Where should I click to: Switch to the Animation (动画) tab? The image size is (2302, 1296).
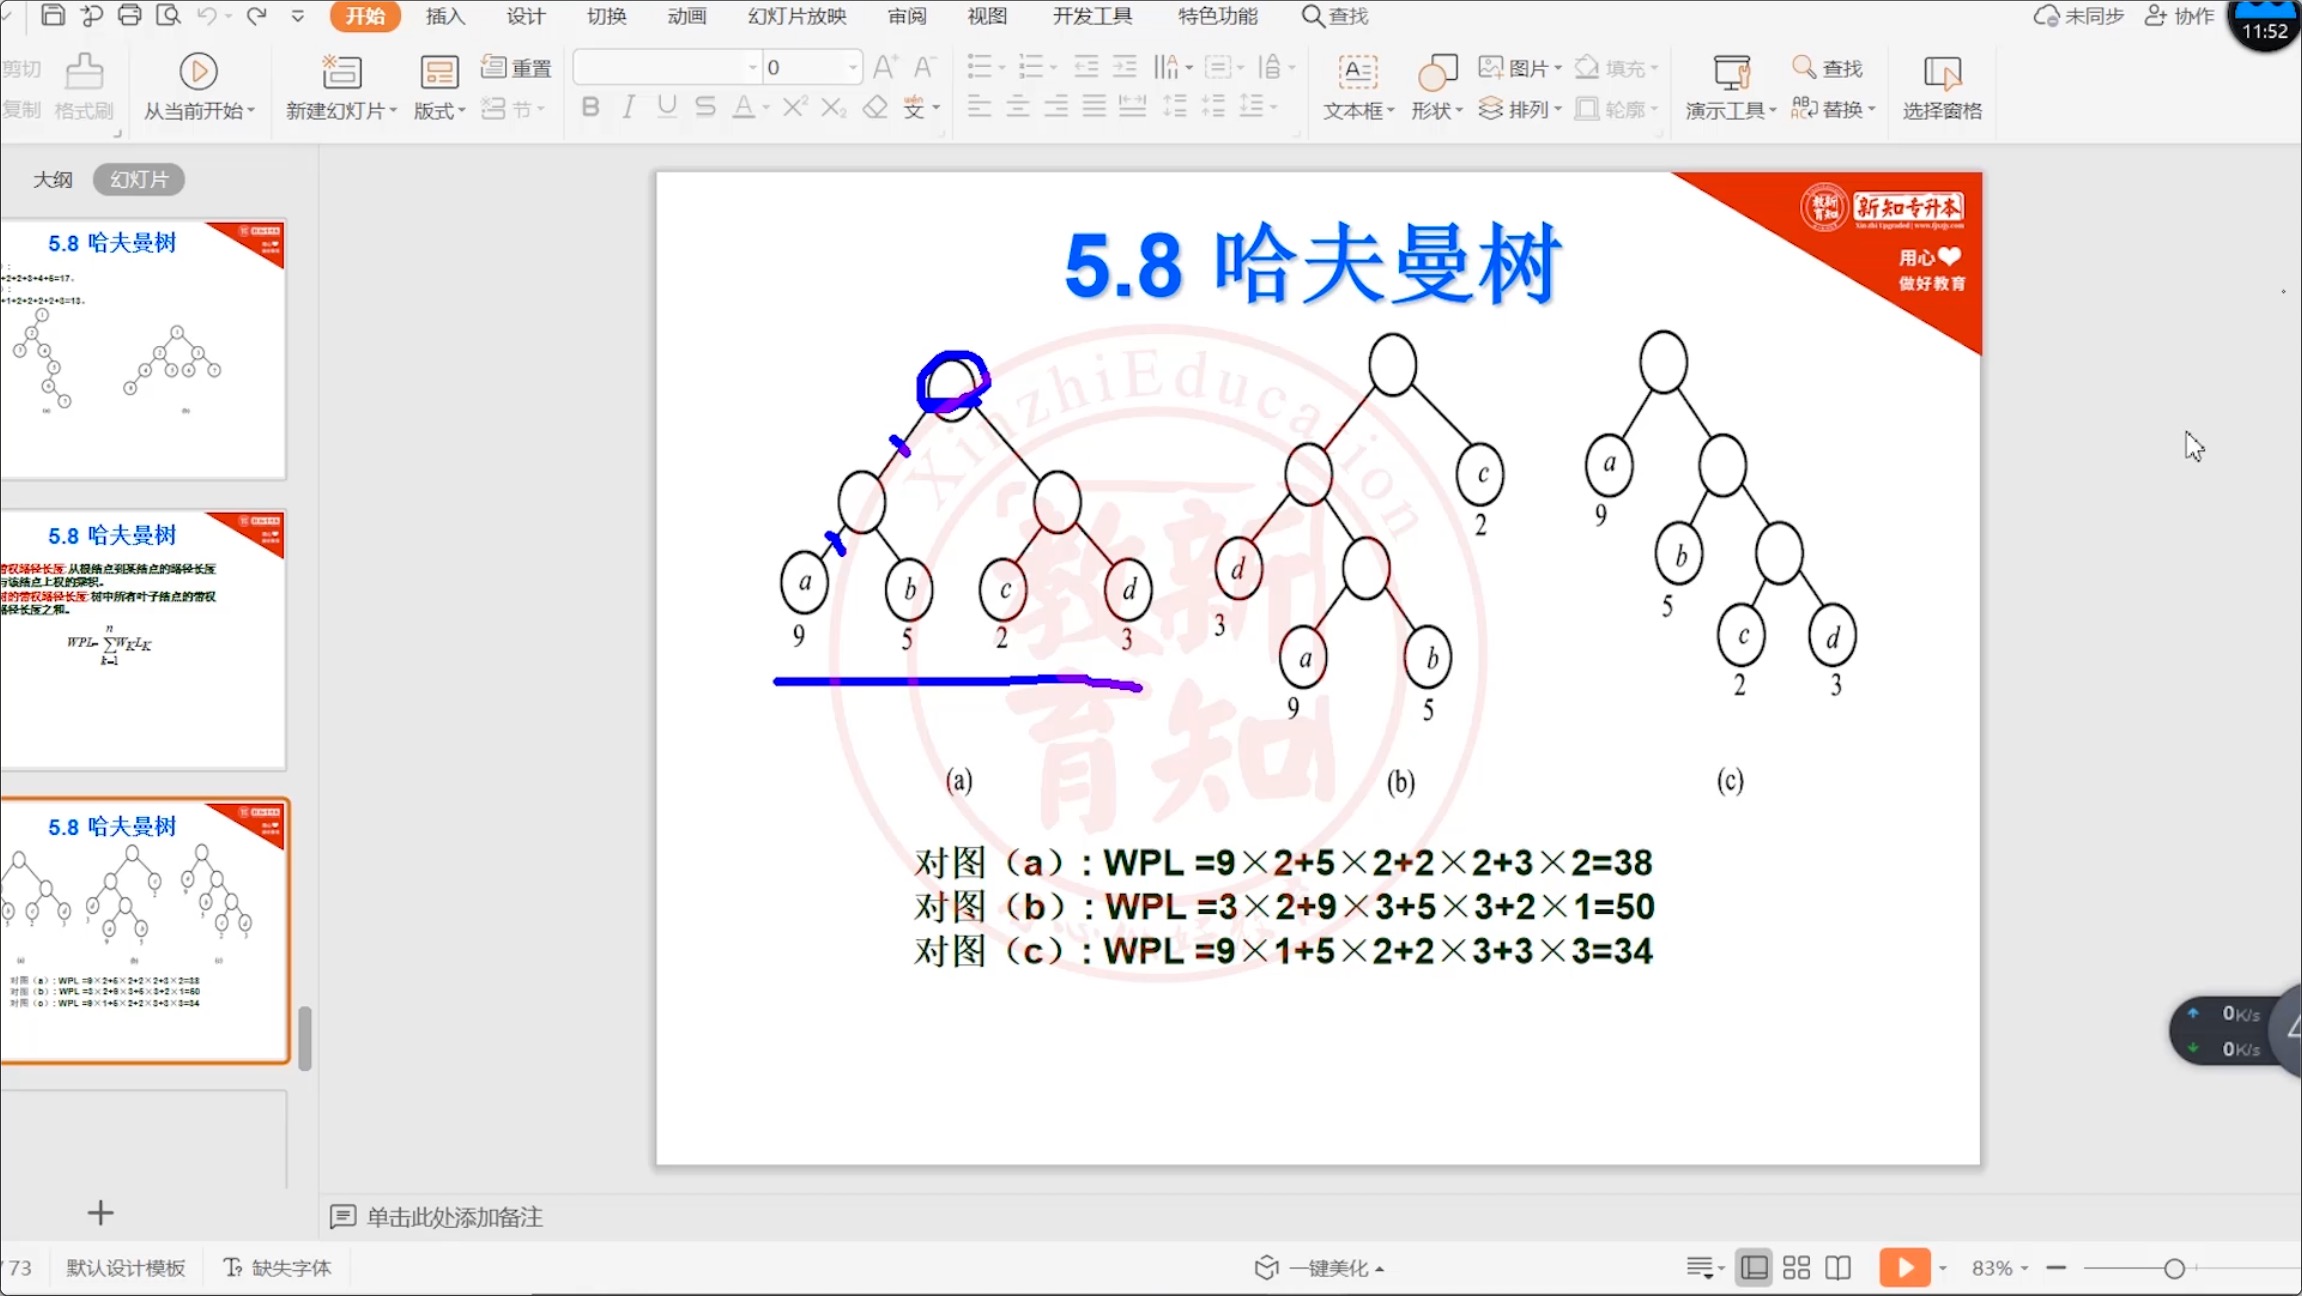(687, 16)
